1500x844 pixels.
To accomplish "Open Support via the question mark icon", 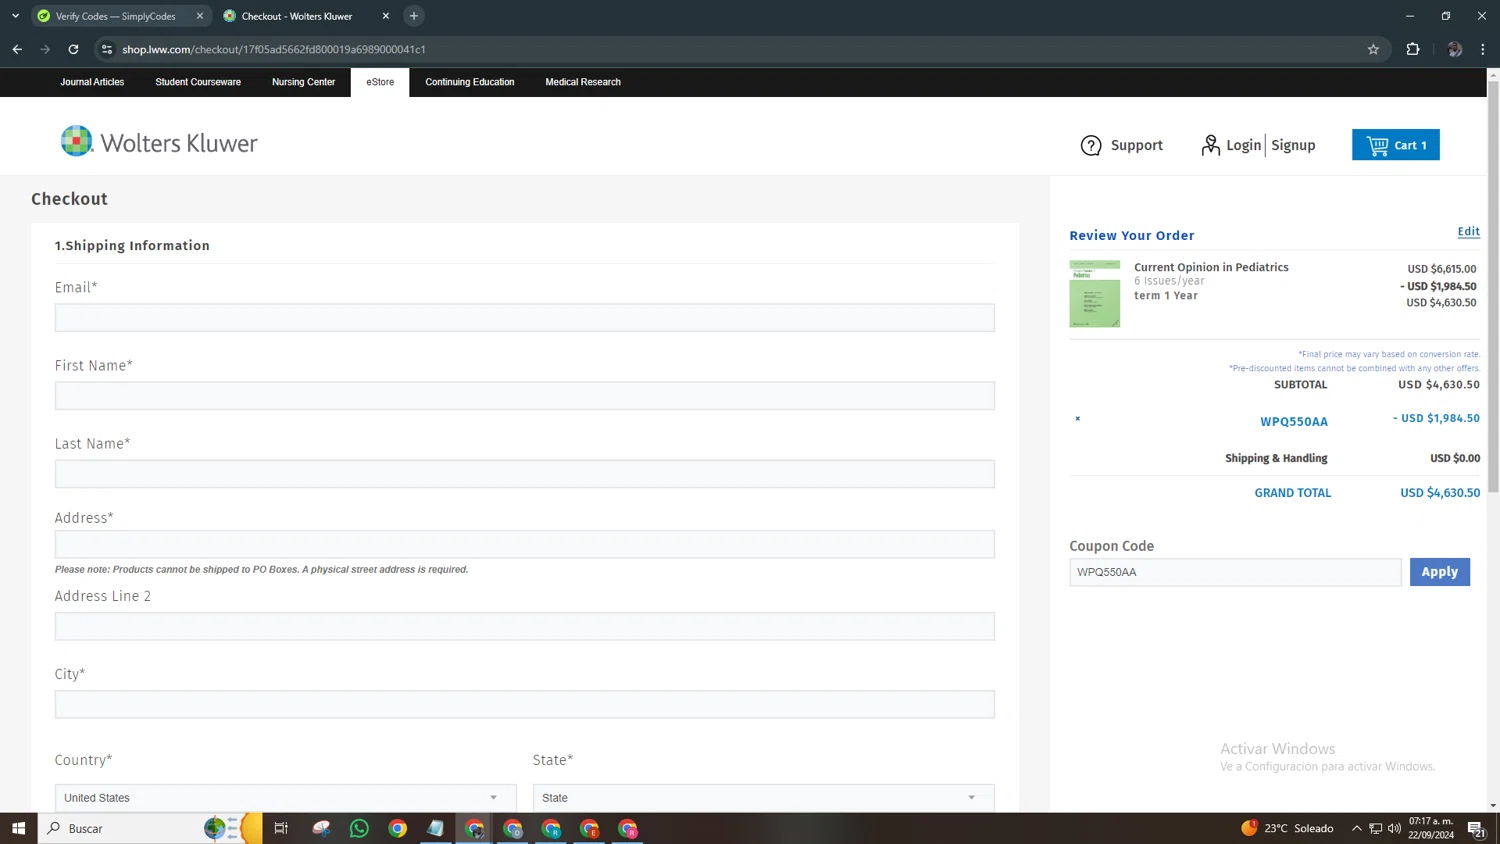I will coord(1091,146).
